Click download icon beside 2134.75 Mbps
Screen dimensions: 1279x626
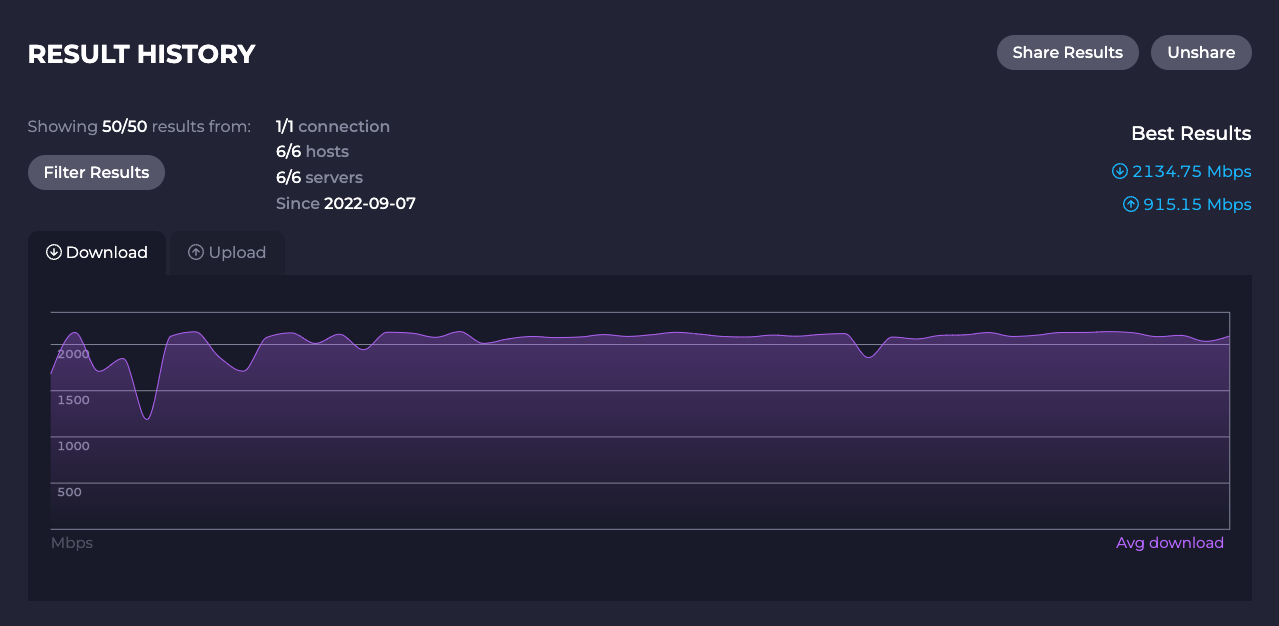[1120, 171]
